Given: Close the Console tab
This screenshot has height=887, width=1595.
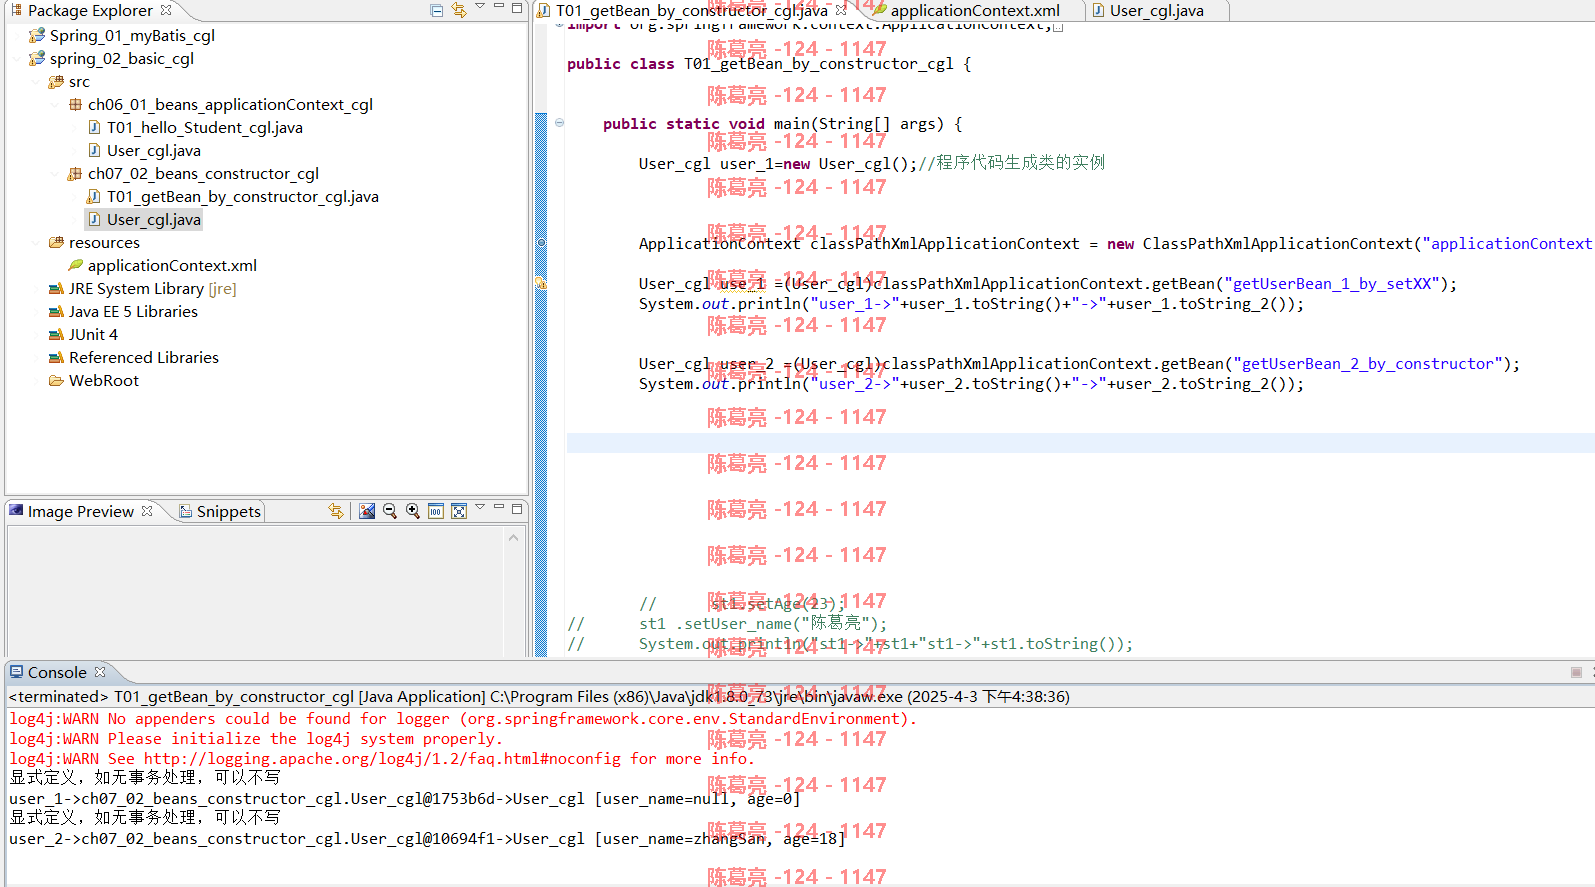Looking at the screenshot, I should (100, 673).
